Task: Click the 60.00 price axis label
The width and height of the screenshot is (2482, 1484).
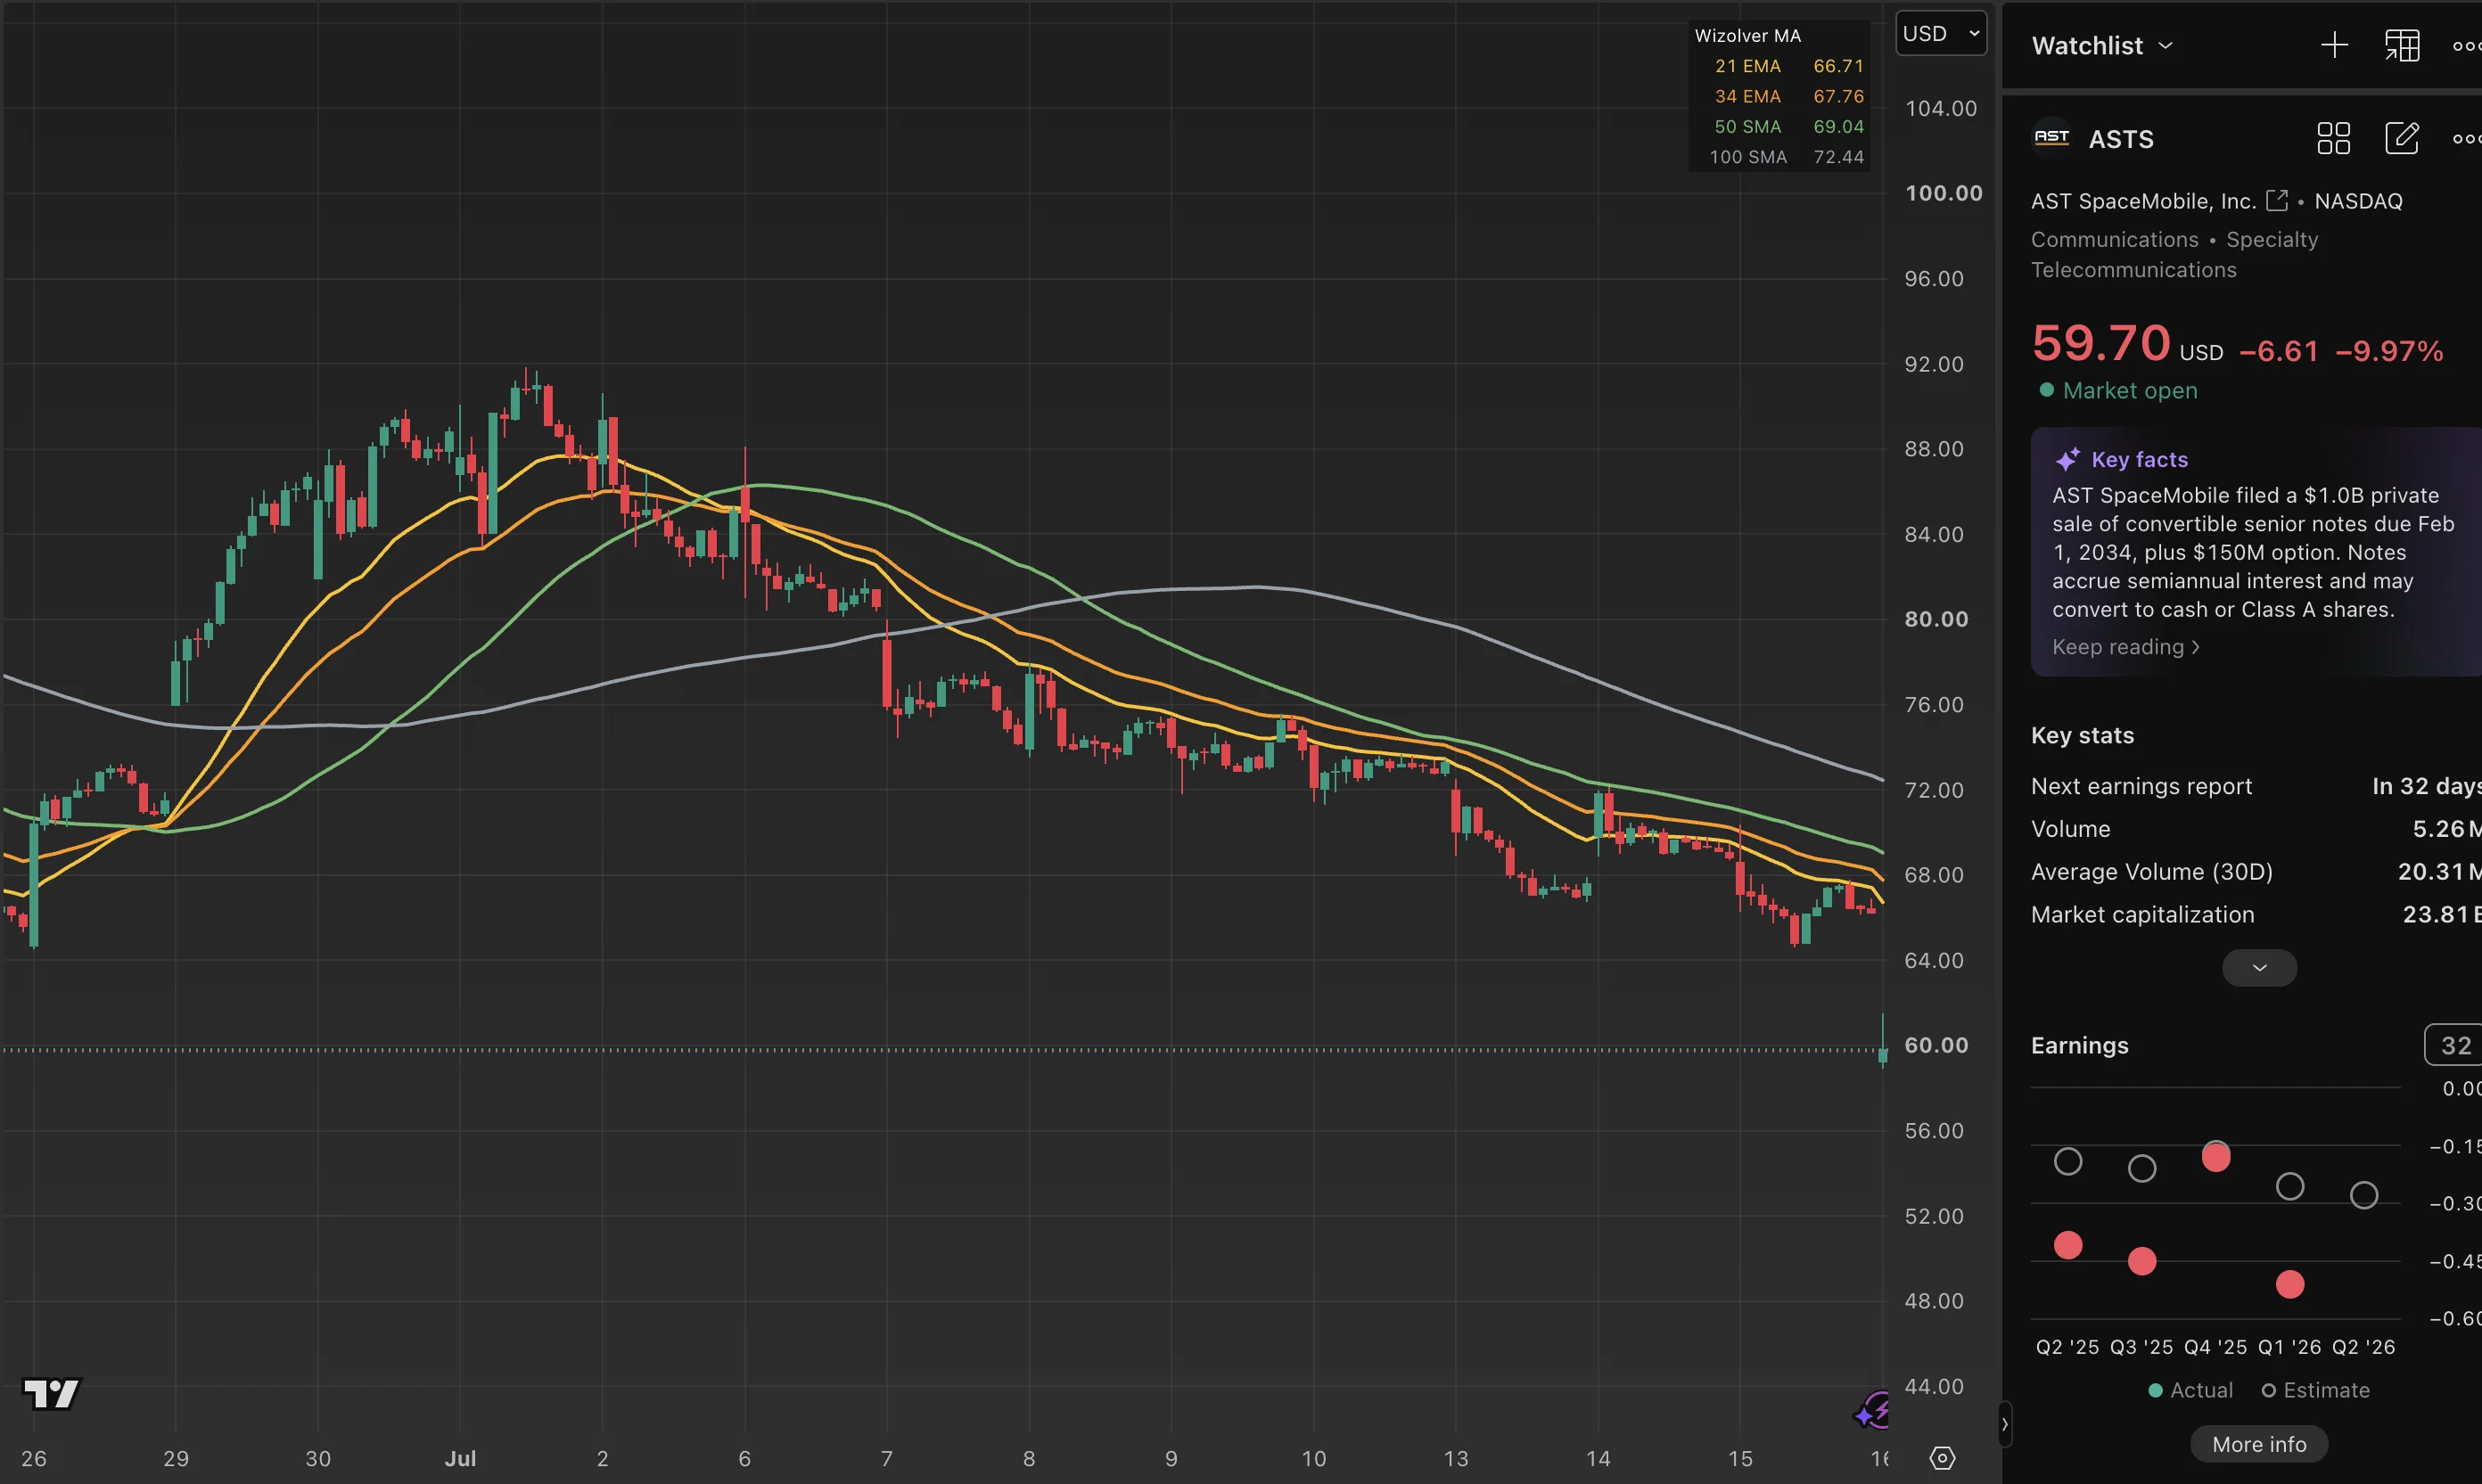Action: 1936,1045
